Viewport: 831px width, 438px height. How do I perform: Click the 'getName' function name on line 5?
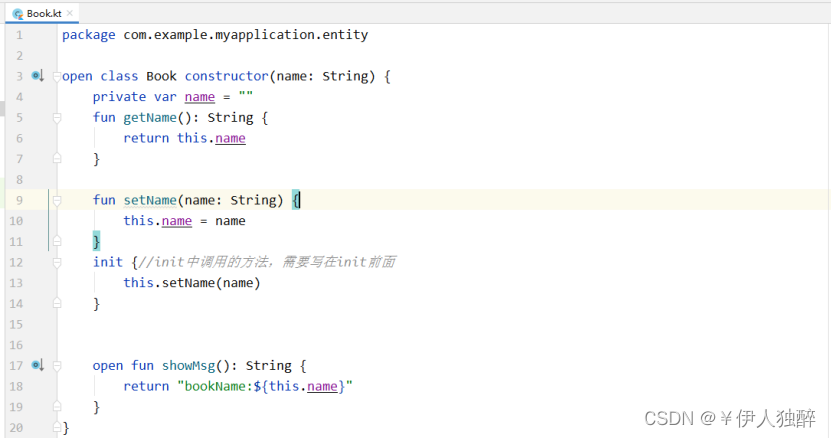[150, 118]
